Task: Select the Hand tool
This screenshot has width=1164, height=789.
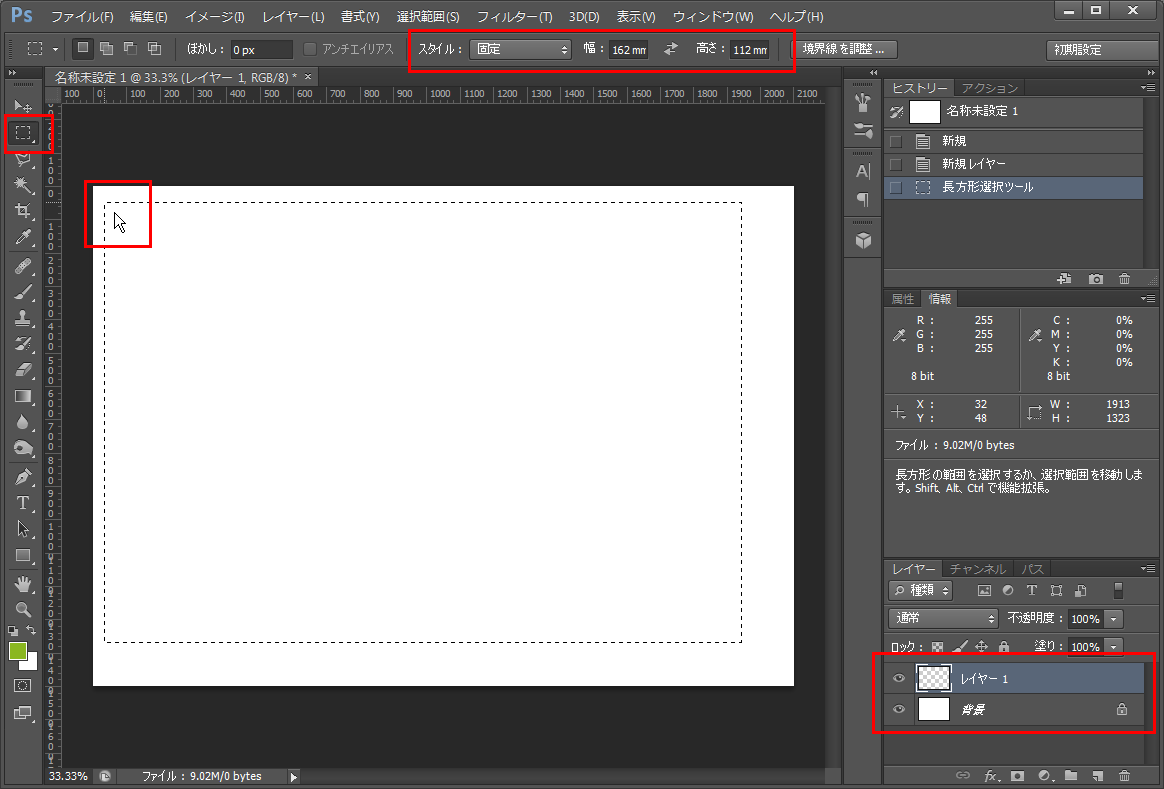Action: [23, 583]
